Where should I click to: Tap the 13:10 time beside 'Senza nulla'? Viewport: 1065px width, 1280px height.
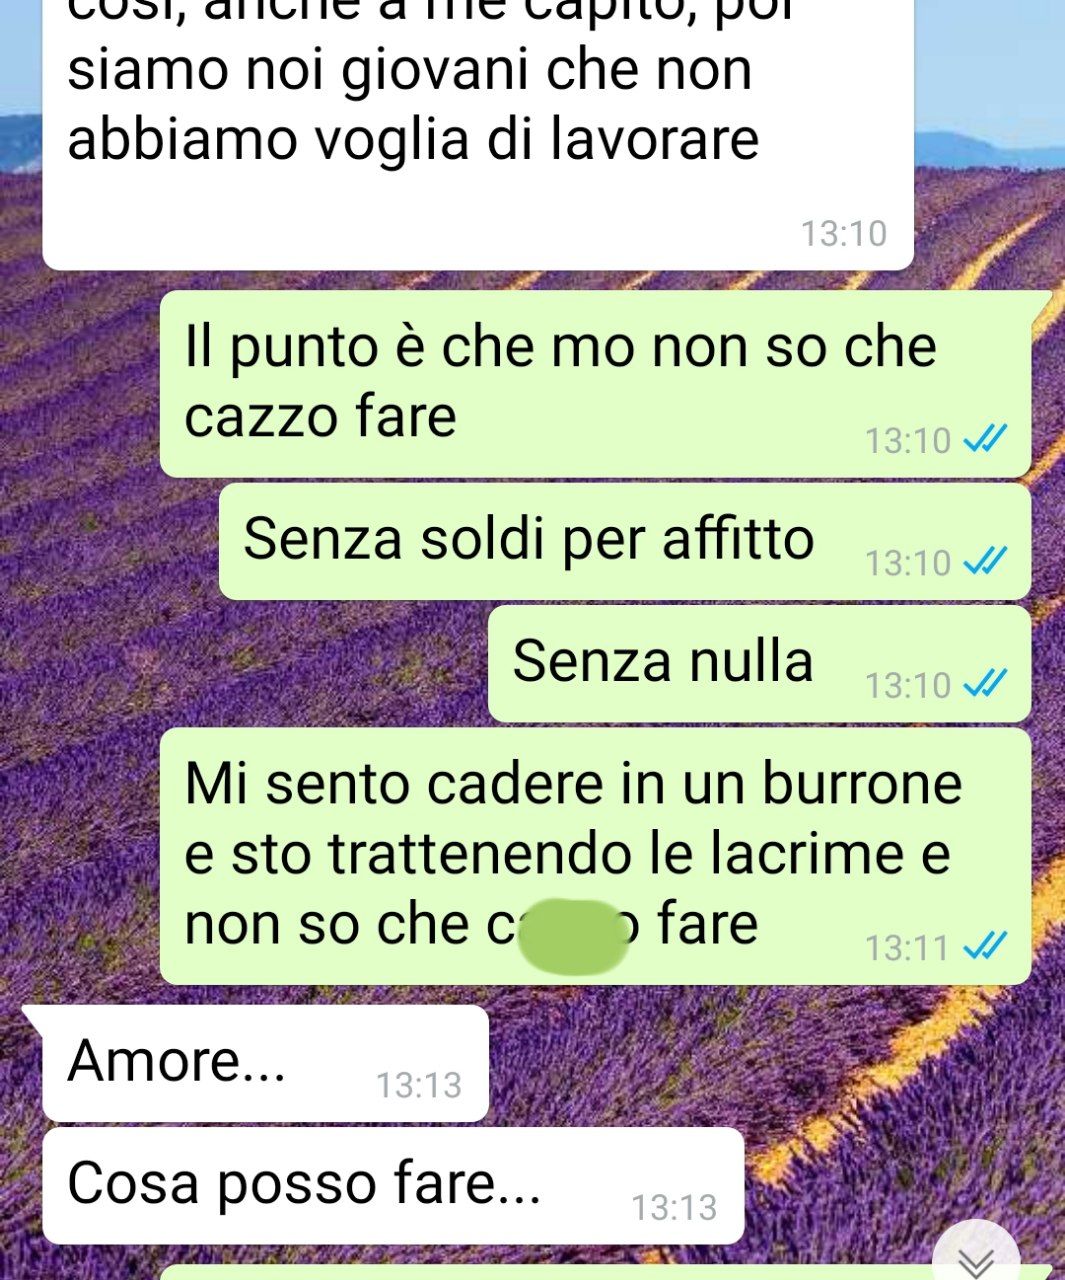[907, 686]
